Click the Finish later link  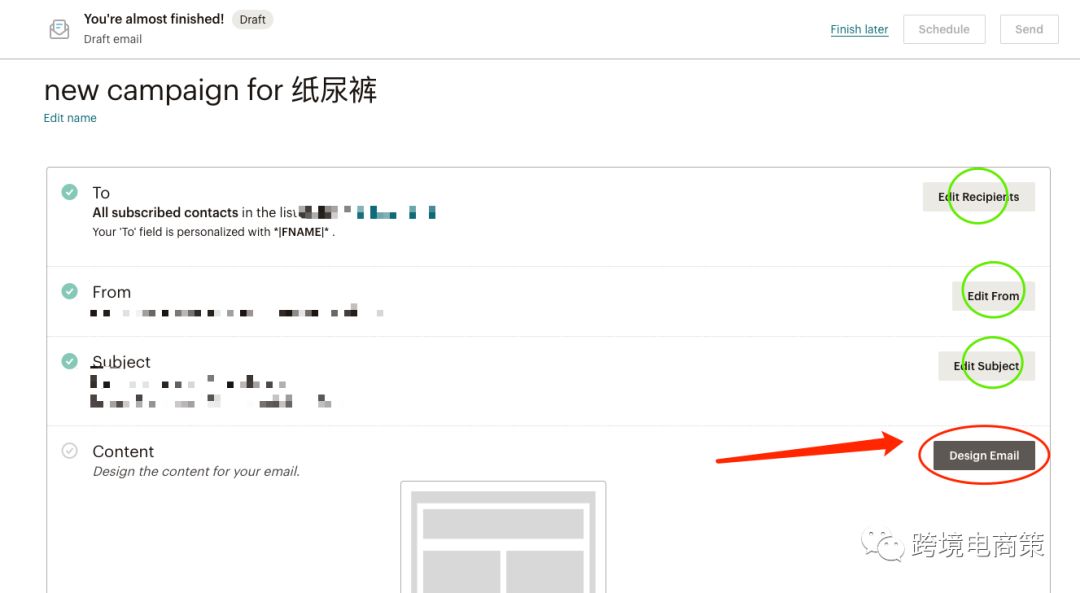(x=859, y=29)
